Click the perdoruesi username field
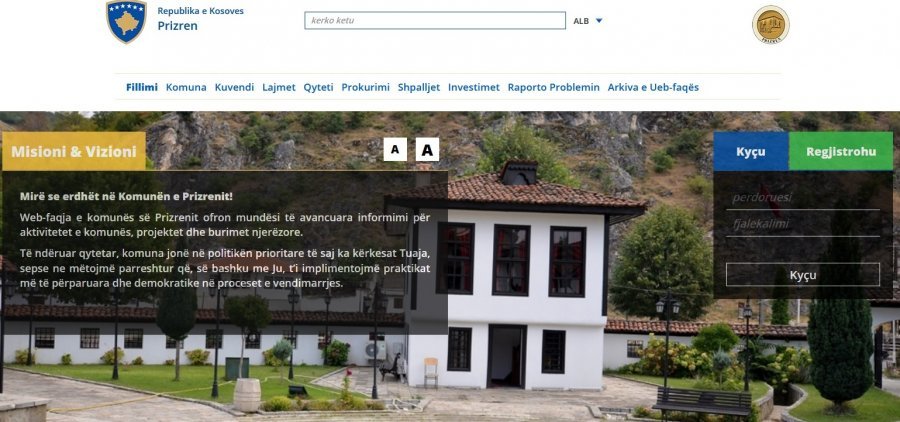Image resolution: width=900 pixels, height=422 pixels. point(802,198)
